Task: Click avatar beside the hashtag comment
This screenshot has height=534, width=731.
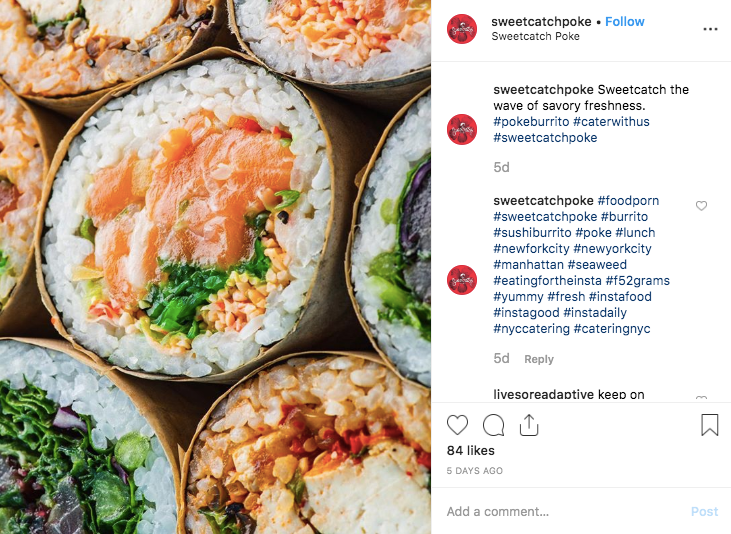Action: click(x=462, y=280)
